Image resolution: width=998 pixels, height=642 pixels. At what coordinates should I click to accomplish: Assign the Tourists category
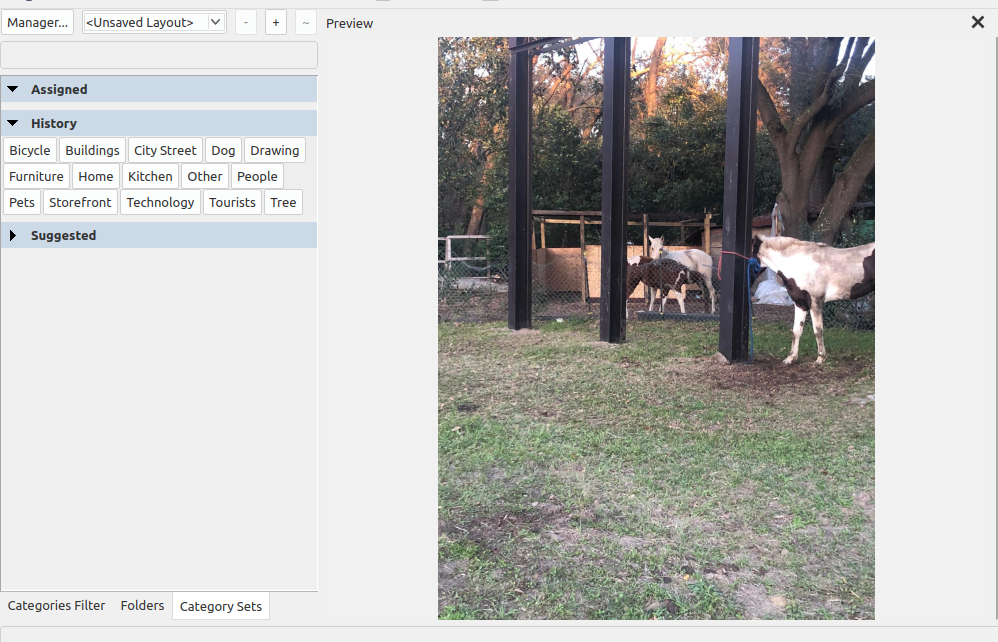point(232,202)
